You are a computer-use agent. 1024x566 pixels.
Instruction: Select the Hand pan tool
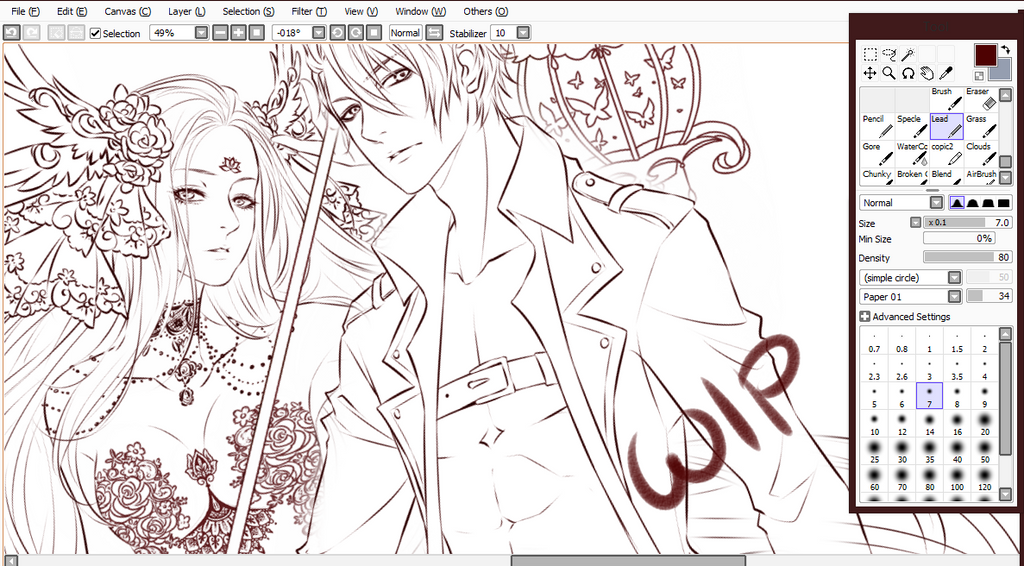pyautogui.click(x=927, y=73)
